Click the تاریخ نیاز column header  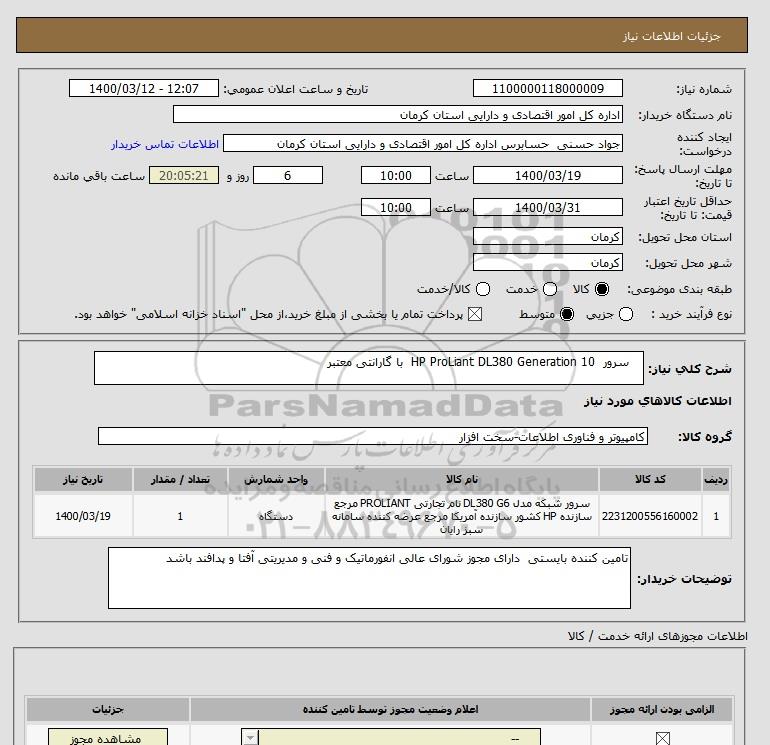tap(83, 479)
